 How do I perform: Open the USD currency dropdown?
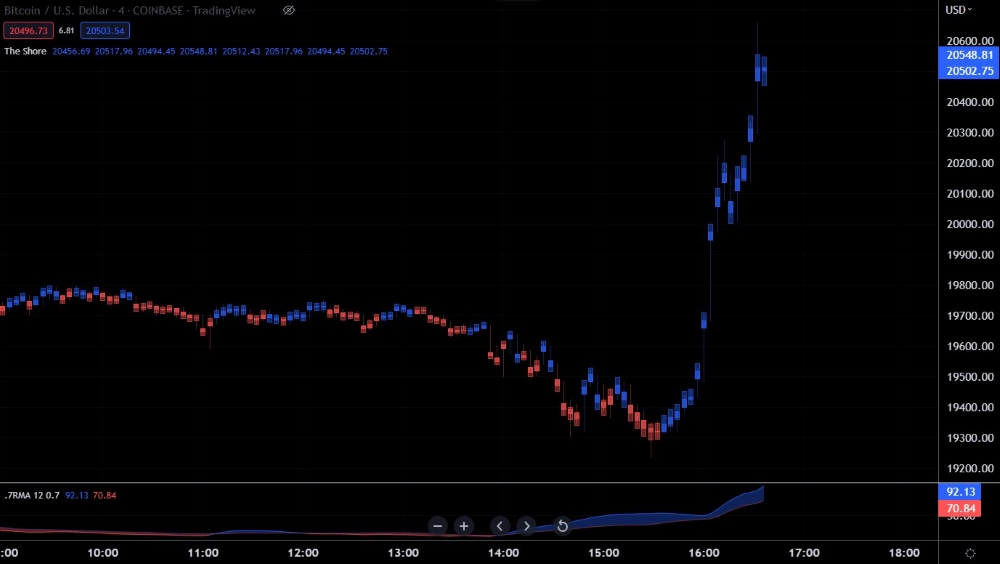(959, 10)
